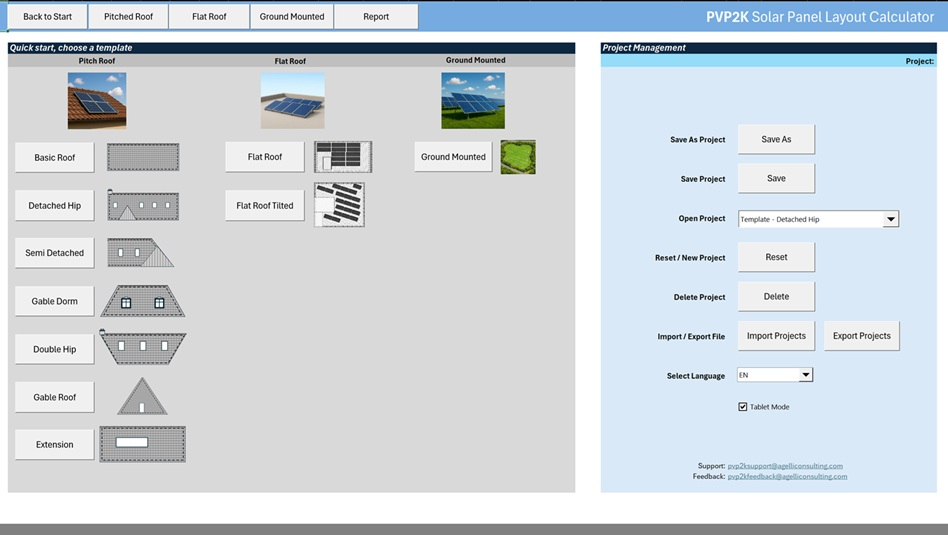The width and height of the screenshot is (948, 535).
Task: Click the Extension roof diagram icon
Action: [143, 444]
